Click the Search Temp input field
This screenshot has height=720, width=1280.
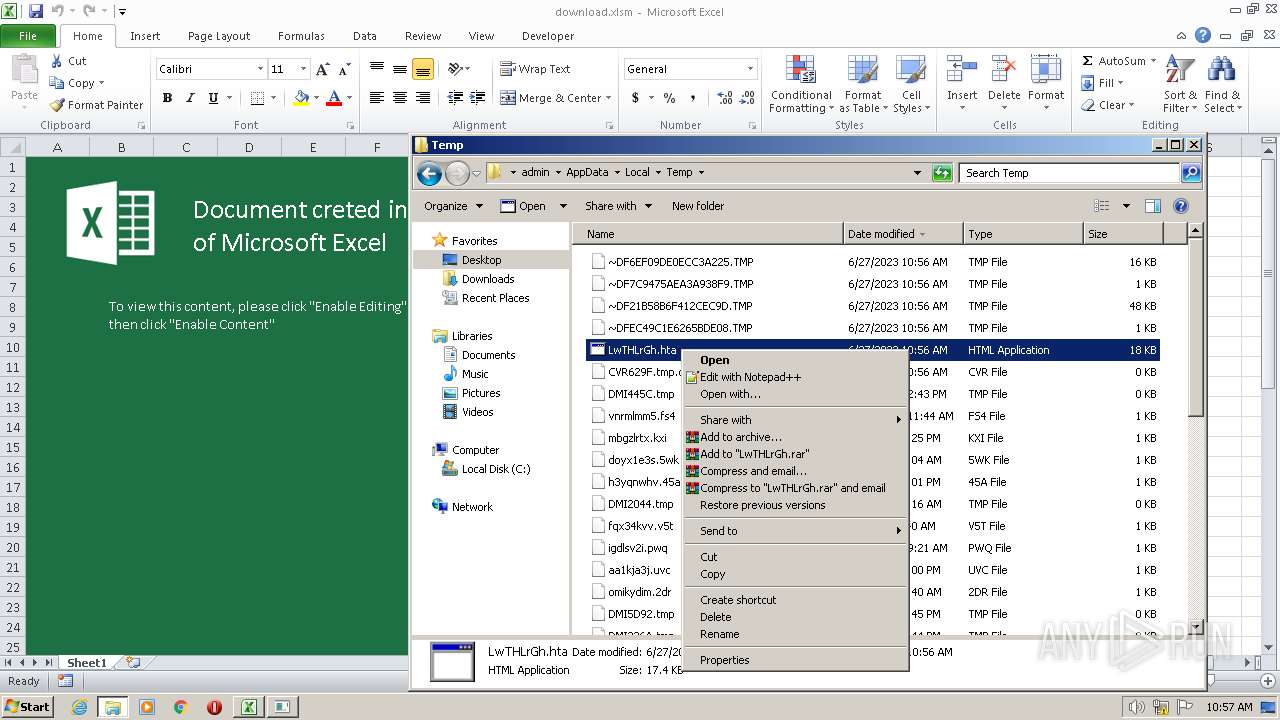(x=1068, y=173)
